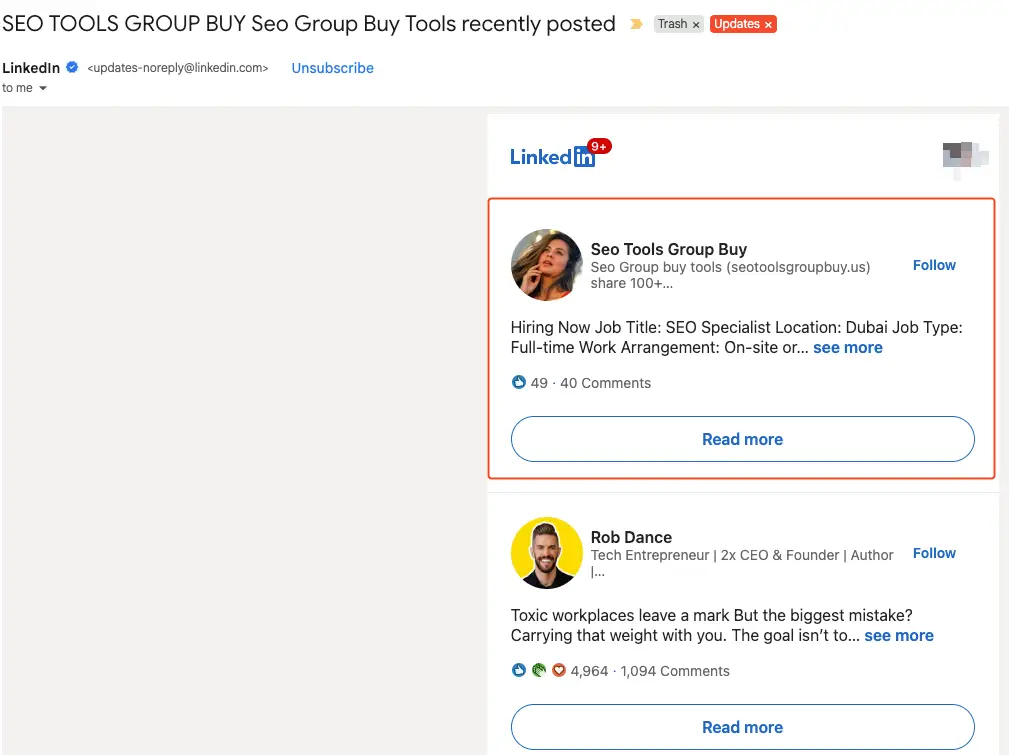Click the like reaction icon beside 49
Screen dimensions: 1009x755
[518, 383]
